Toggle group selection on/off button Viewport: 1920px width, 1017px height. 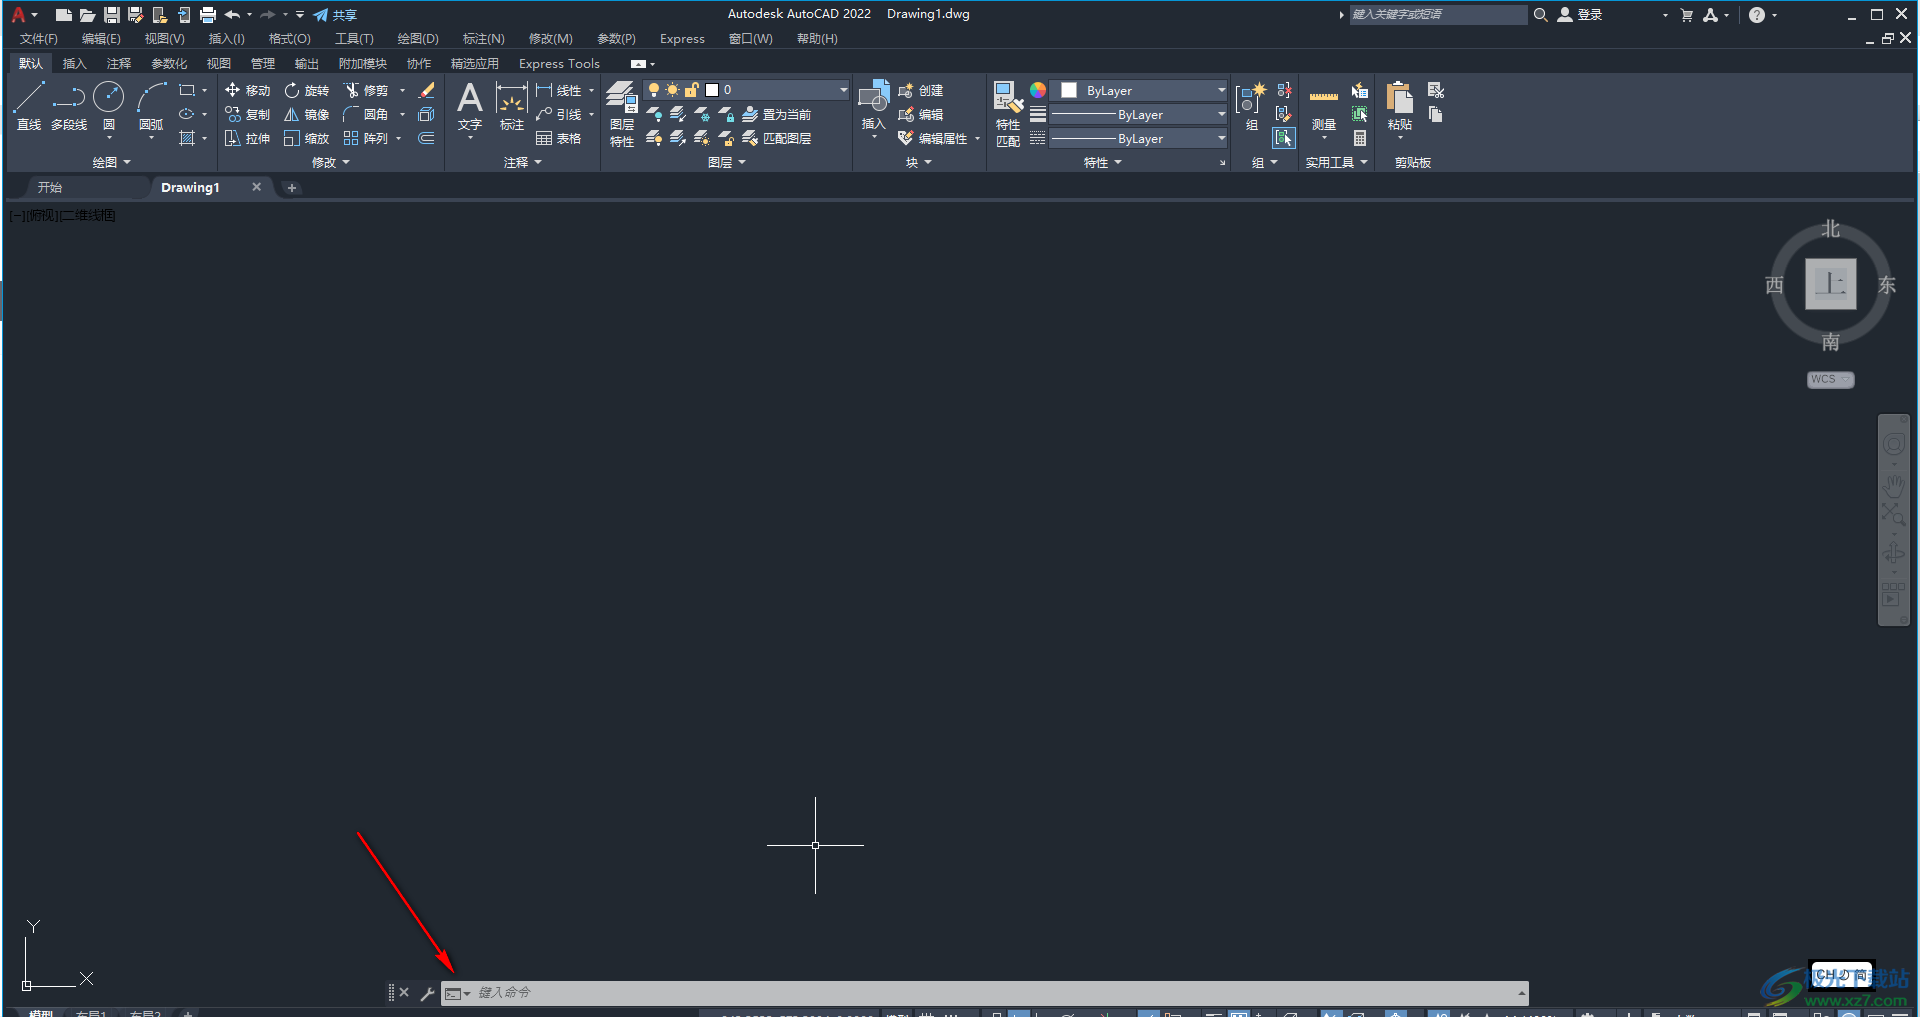tap(1284, 138)
